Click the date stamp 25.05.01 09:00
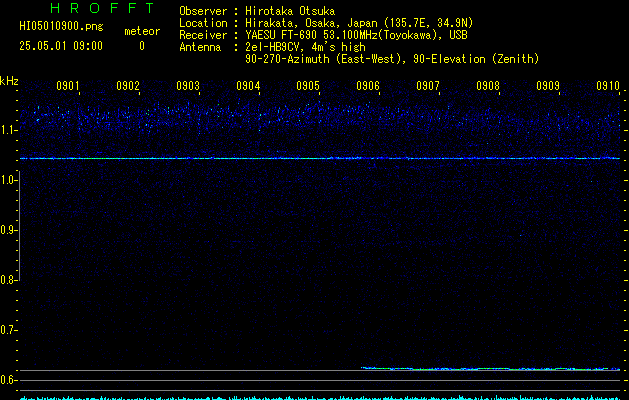629x400 pixels. point(61,46)
